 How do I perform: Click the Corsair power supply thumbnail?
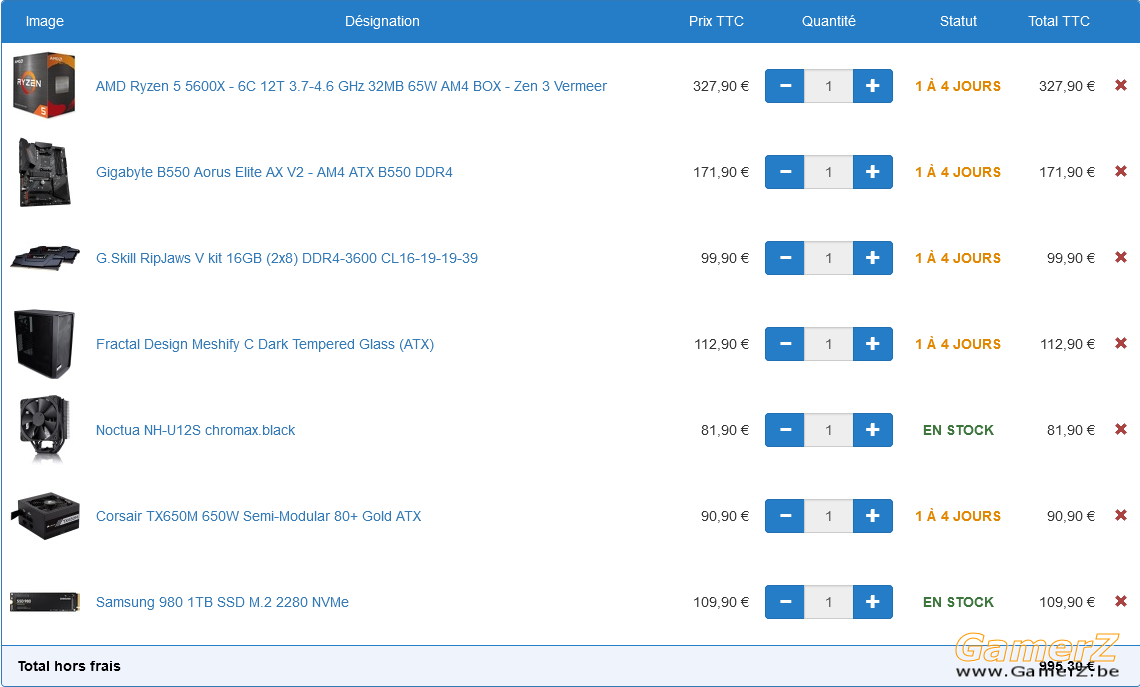point(44,515)
